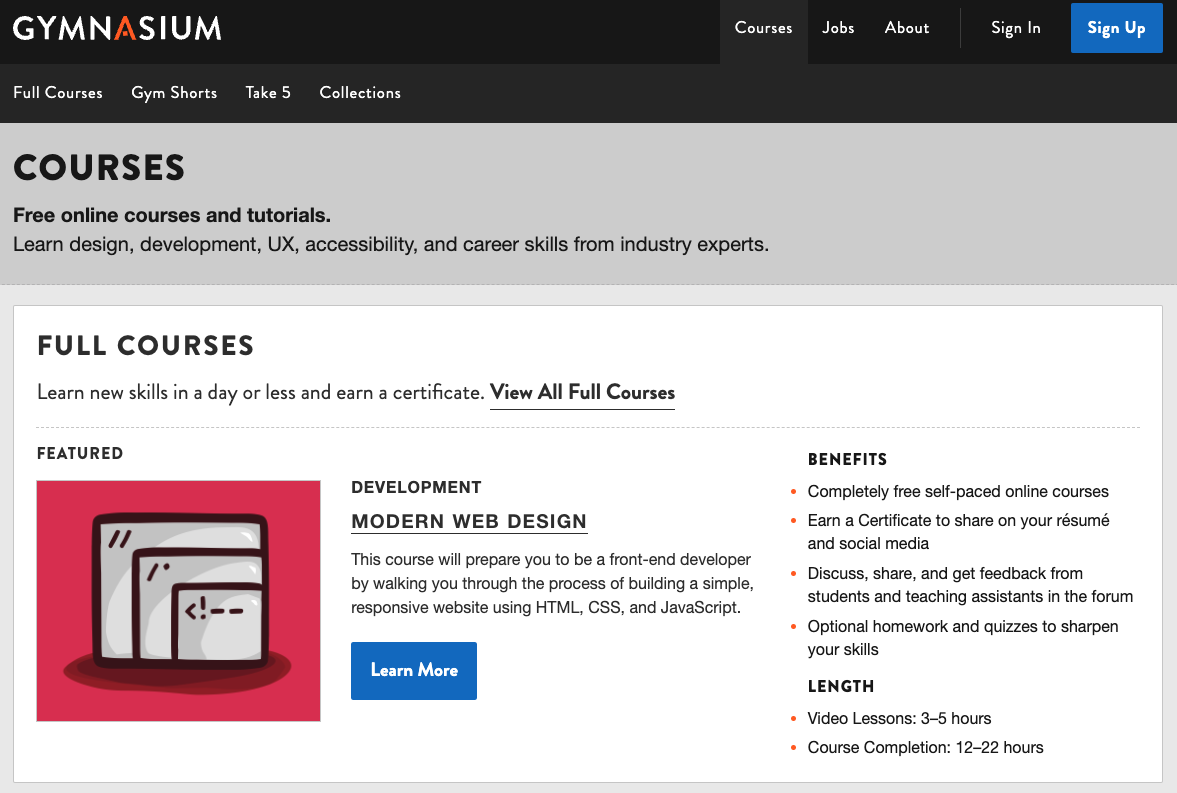This screenshot has height=793, width=1177.
Task: Click the Sign In link
Action: point(1016,28)
